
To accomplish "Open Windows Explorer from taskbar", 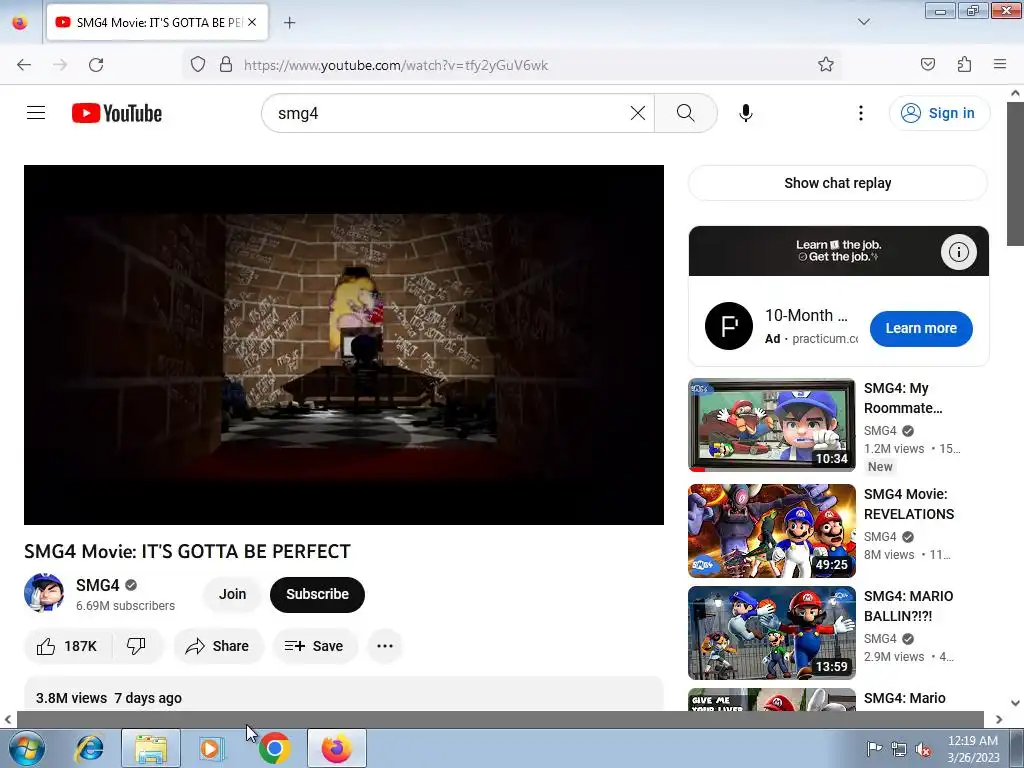I will coord(151,748).
